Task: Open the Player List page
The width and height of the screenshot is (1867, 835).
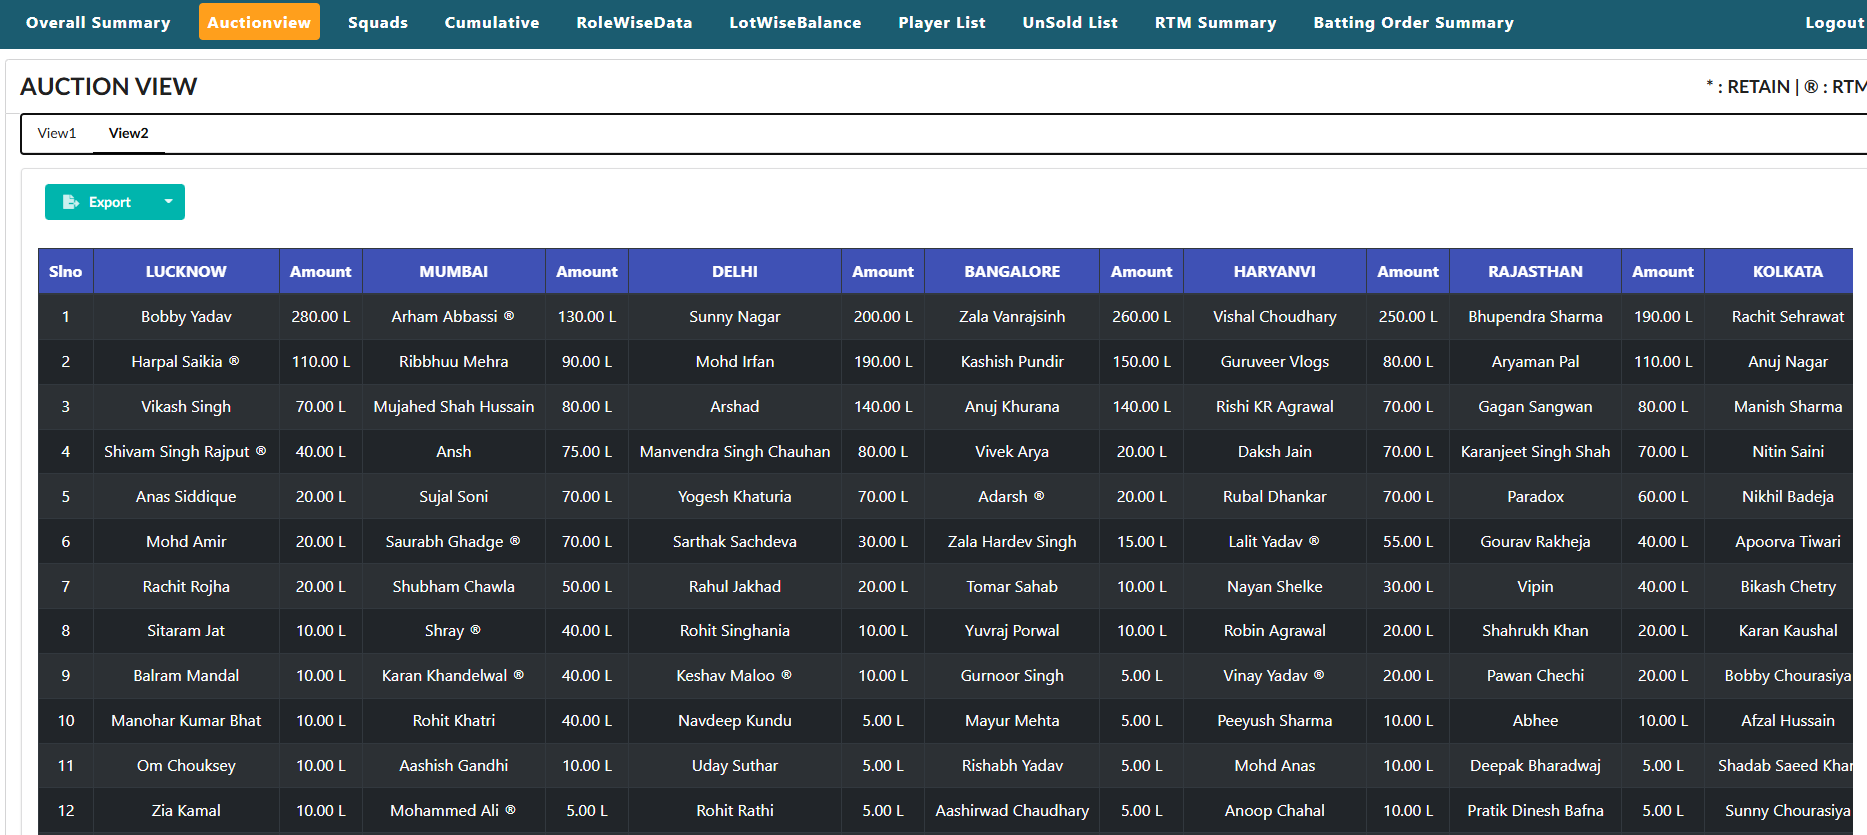Action: coord(942,22)
